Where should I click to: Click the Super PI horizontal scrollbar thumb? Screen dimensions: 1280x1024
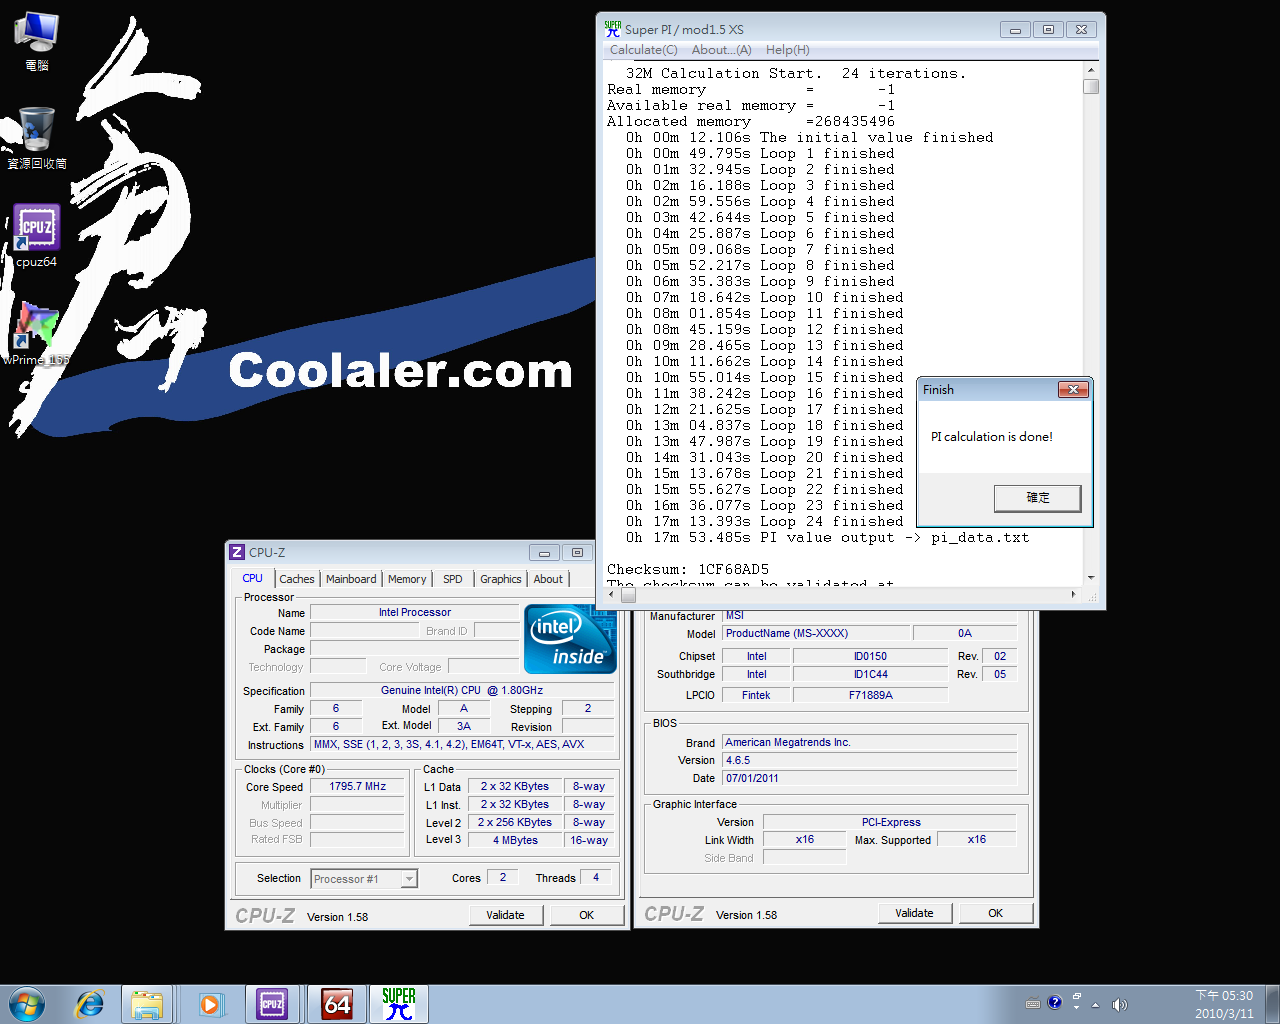(628, 594)
